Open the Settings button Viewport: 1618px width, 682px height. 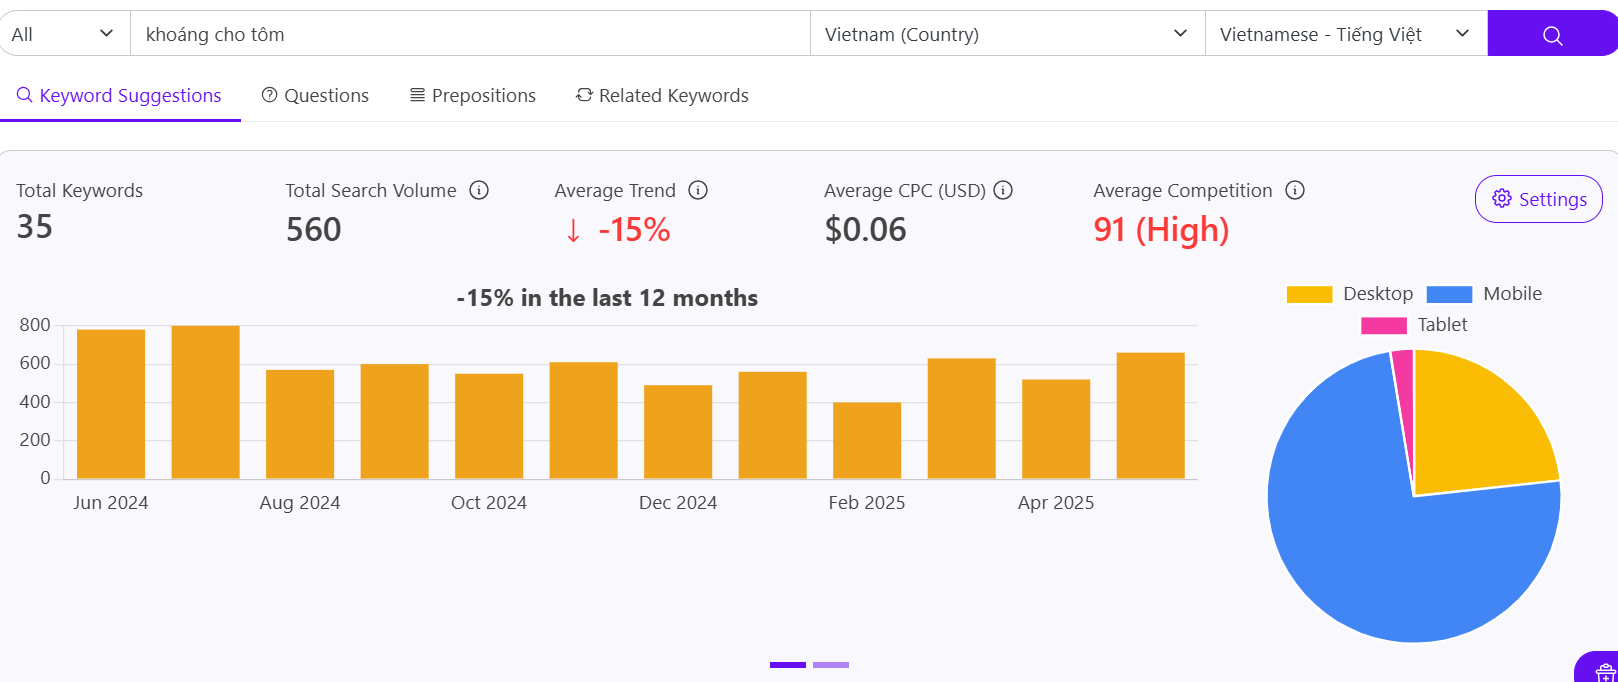point(1539,199)
